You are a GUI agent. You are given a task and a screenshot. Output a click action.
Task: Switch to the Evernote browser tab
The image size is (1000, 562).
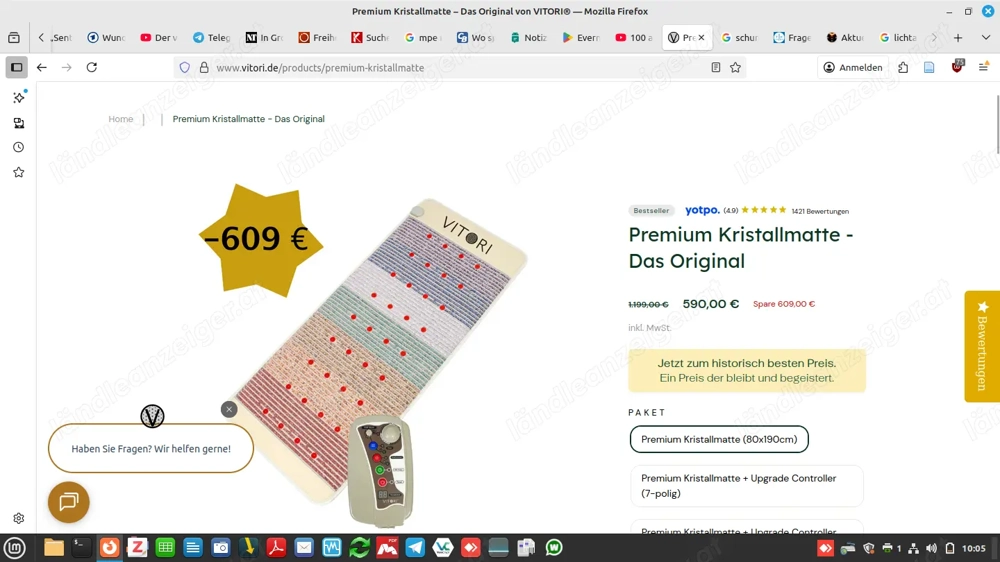click(x=580, y=38)
